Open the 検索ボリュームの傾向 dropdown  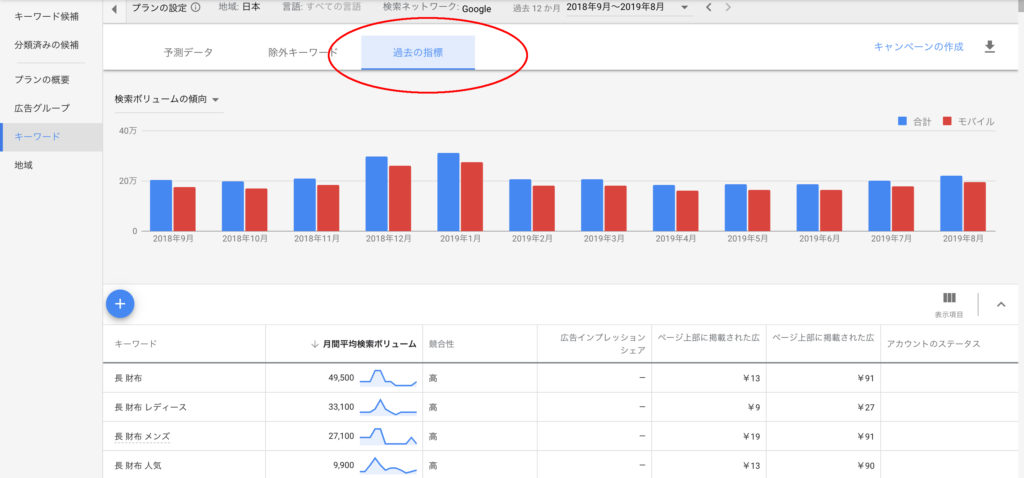[x=167, y=100]
